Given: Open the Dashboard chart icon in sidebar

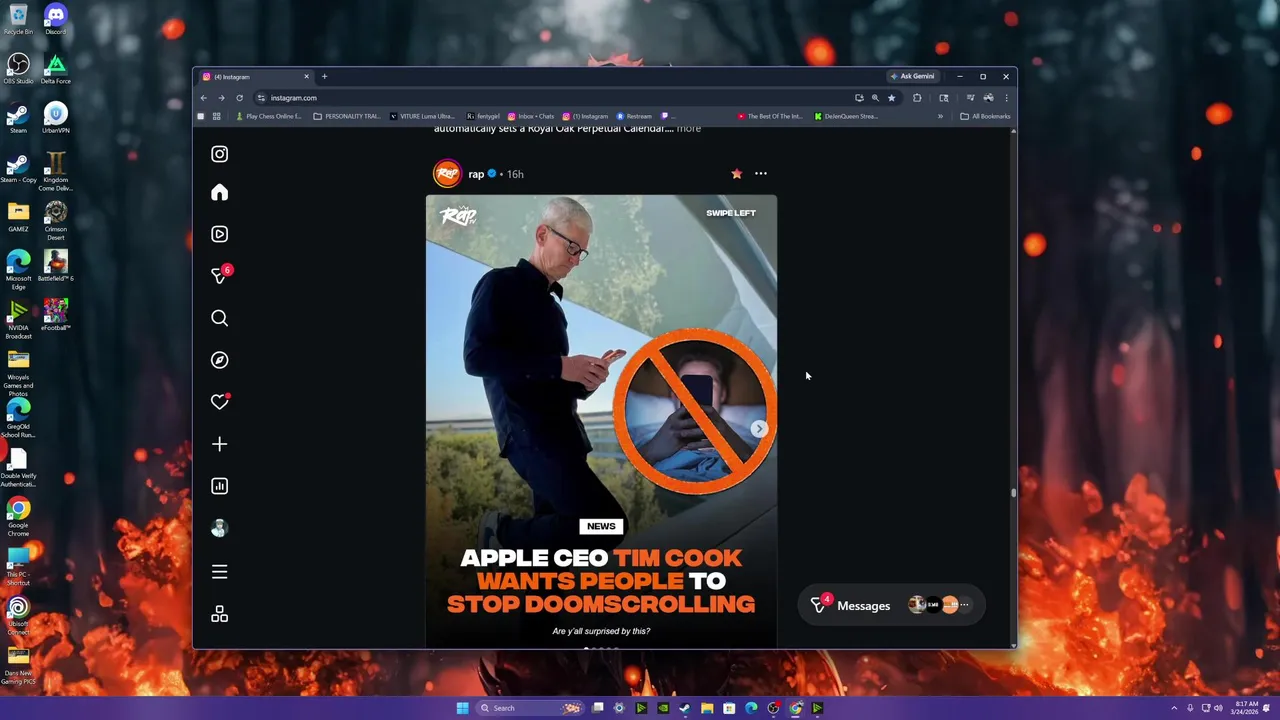Looking at the screenshot, I should [x=219, y=486].
